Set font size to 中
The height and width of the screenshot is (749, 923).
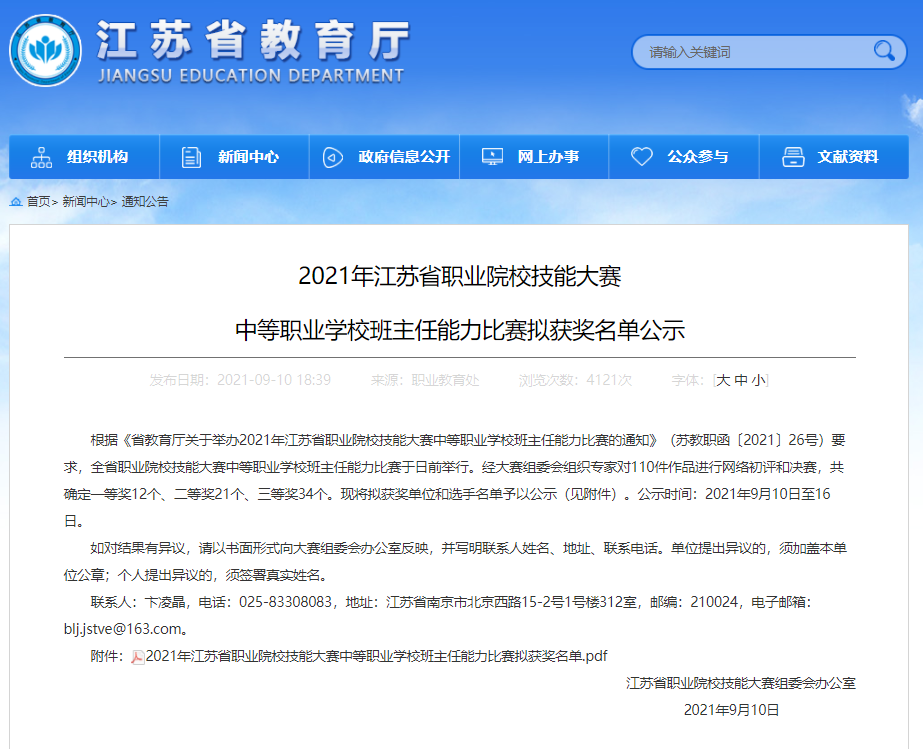tap(741, 380)
